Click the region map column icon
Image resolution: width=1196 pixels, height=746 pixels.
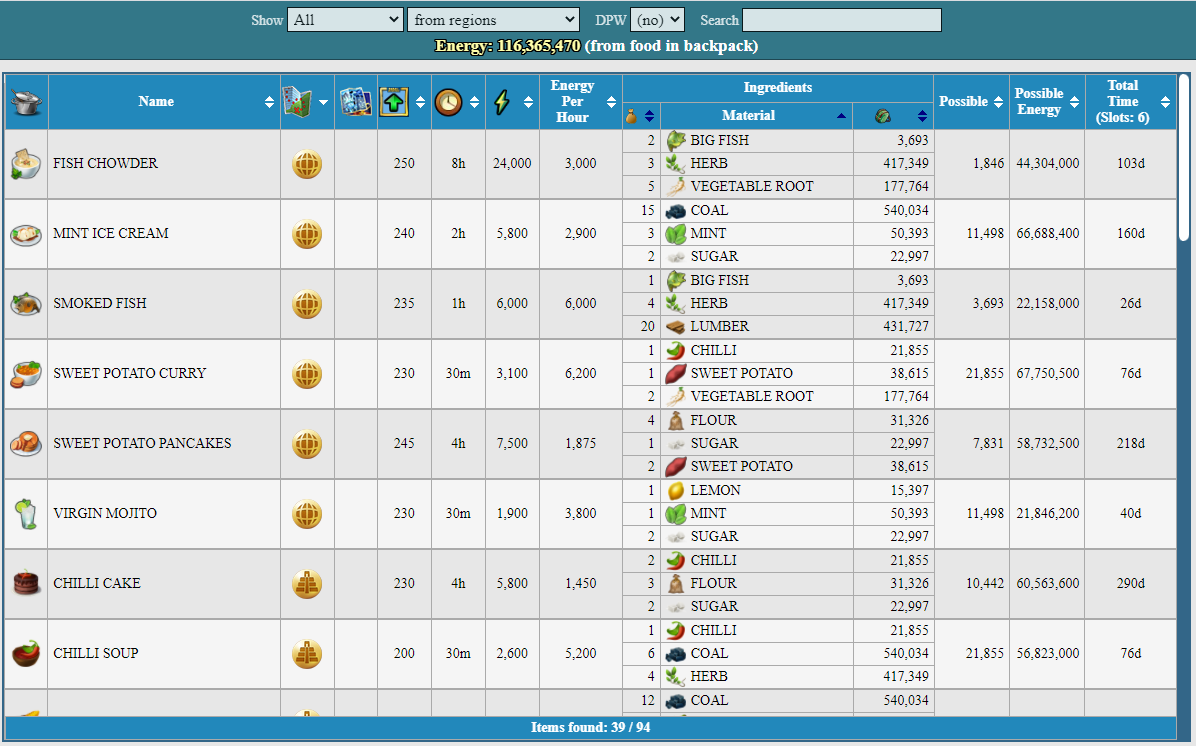(x=297, y=101)
